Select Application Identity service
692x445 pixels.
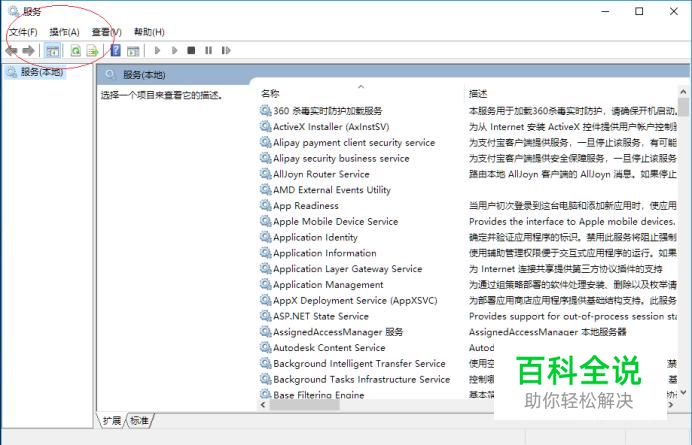point(315,238)
